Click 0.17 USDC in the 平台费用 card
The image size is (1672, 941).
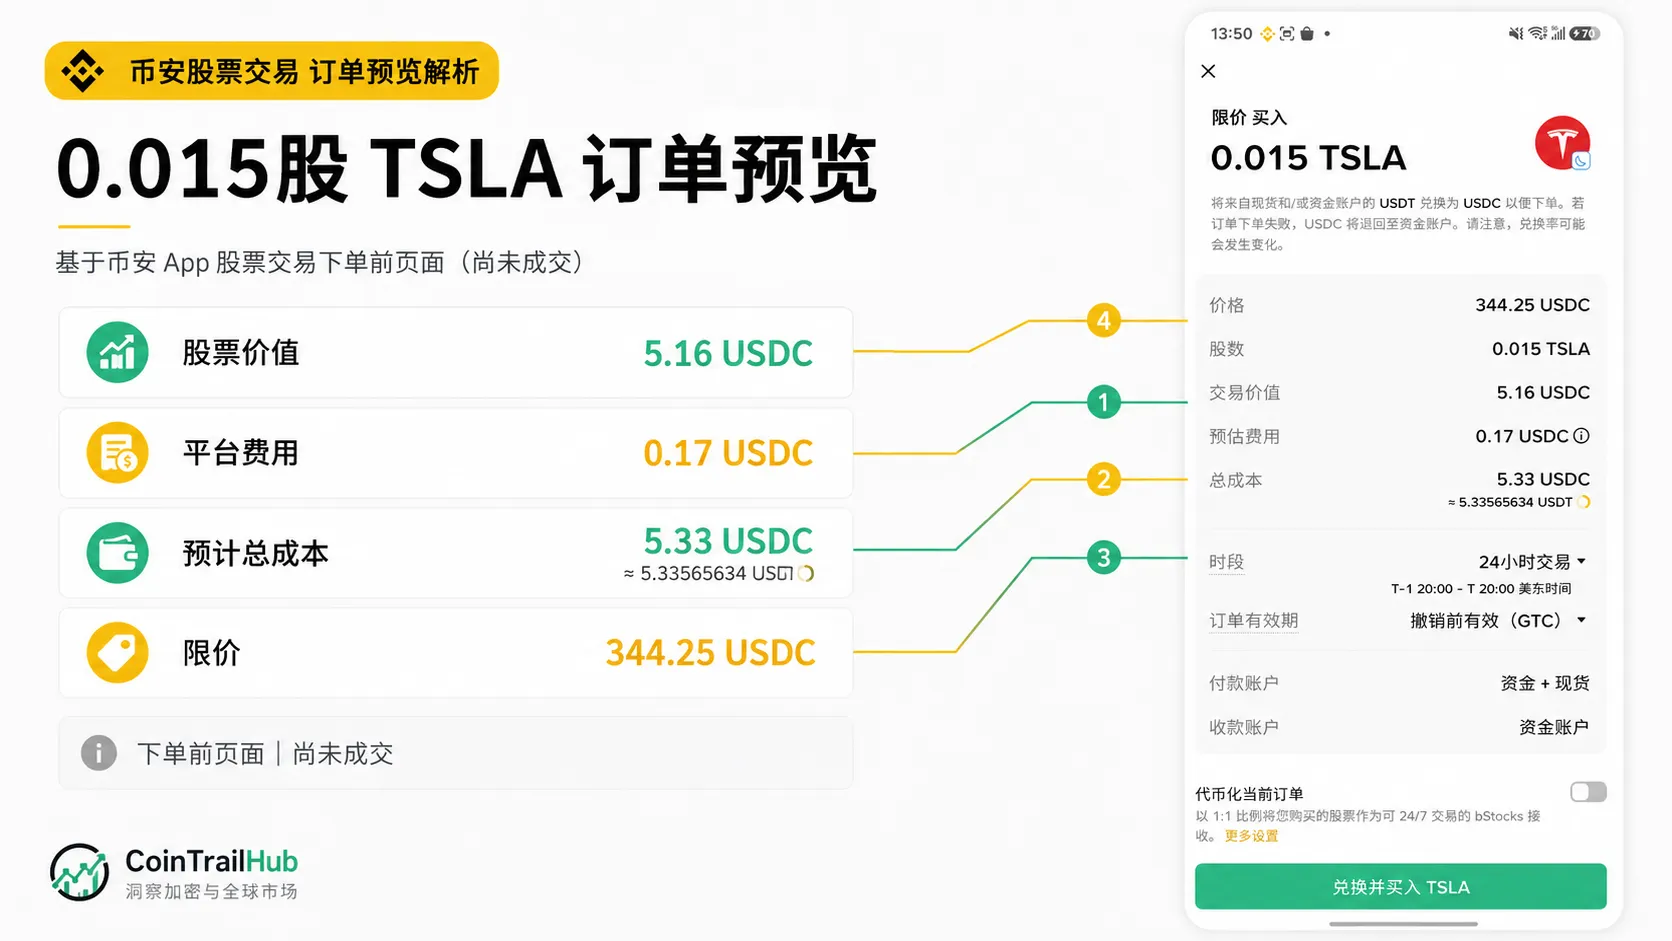click(x=728, y=453)
